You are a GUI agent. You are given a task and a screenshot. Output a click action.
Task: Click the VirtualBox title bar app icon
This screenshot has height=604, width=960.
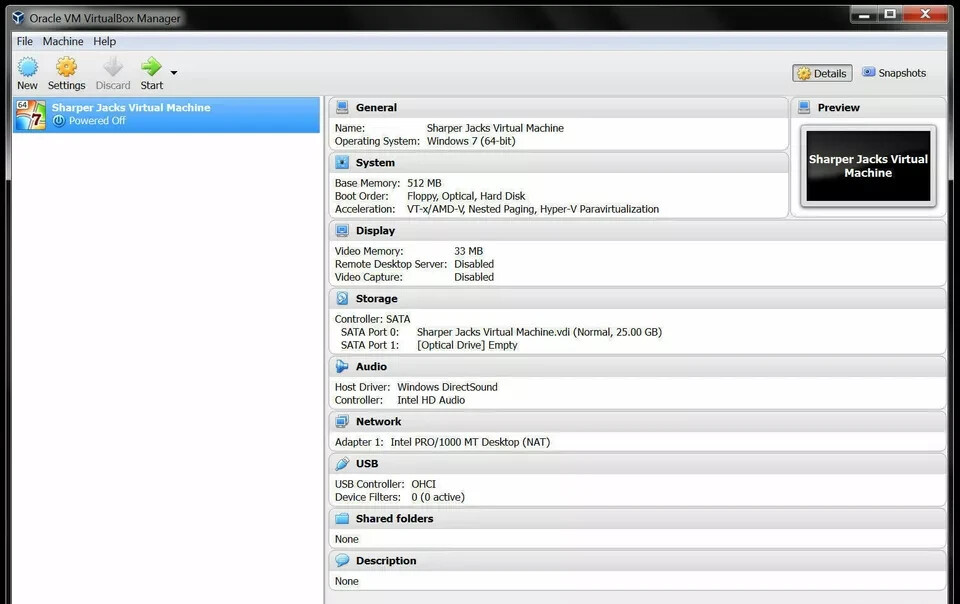[18, 18]
